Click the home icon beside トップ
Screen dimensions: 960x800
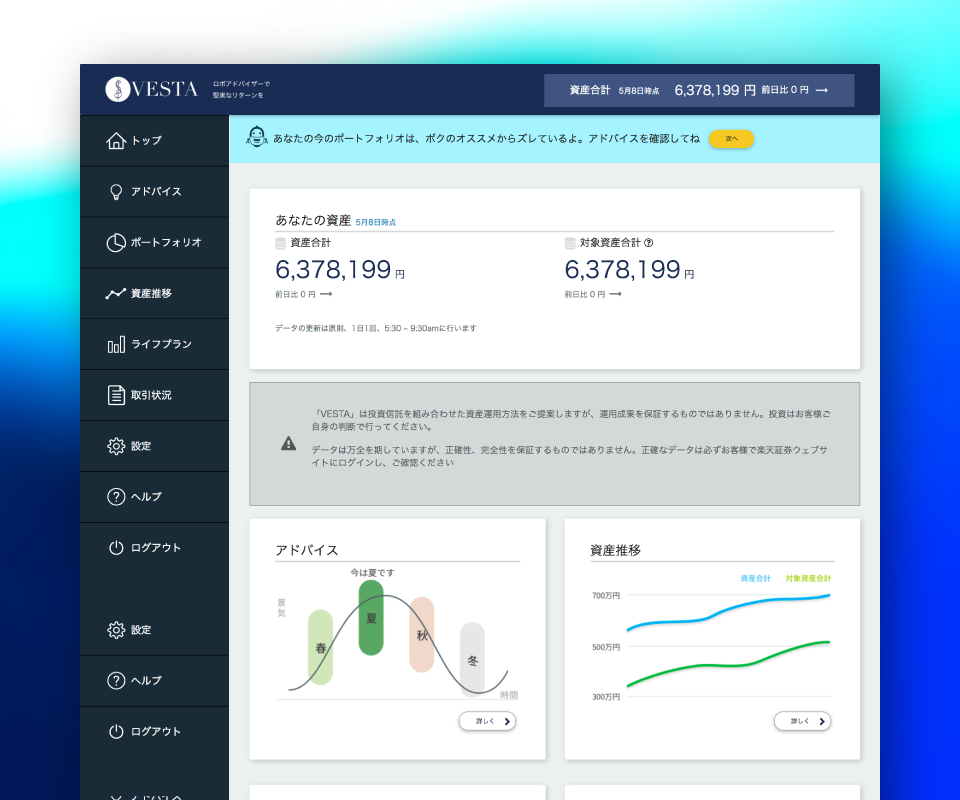tap(116, 141)
